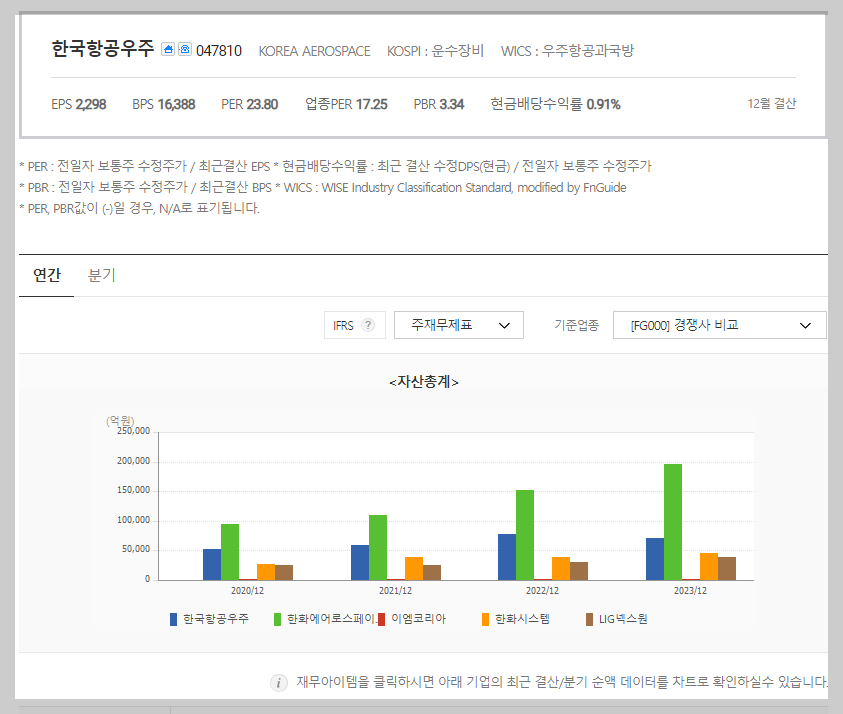Click the 2021/12 green bar
This screenshot has height=714, width=843.
coord(377,547)
